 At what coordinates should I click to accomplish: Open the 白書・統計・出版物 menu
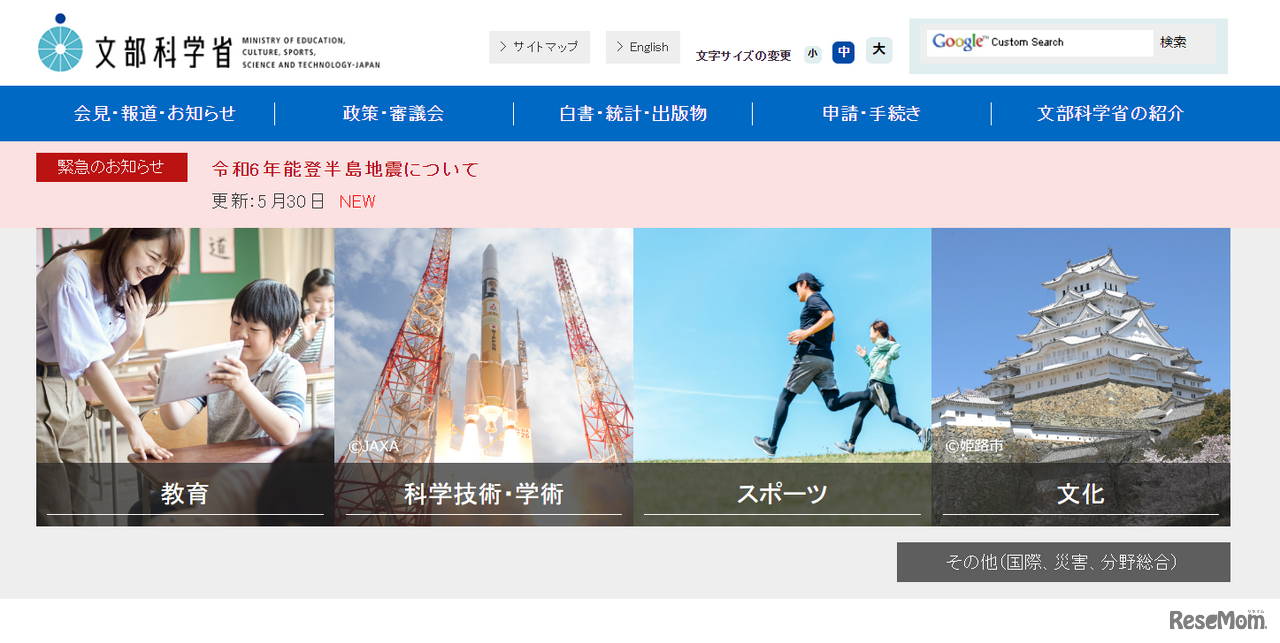pyautogui.click(x=632, y=113)
